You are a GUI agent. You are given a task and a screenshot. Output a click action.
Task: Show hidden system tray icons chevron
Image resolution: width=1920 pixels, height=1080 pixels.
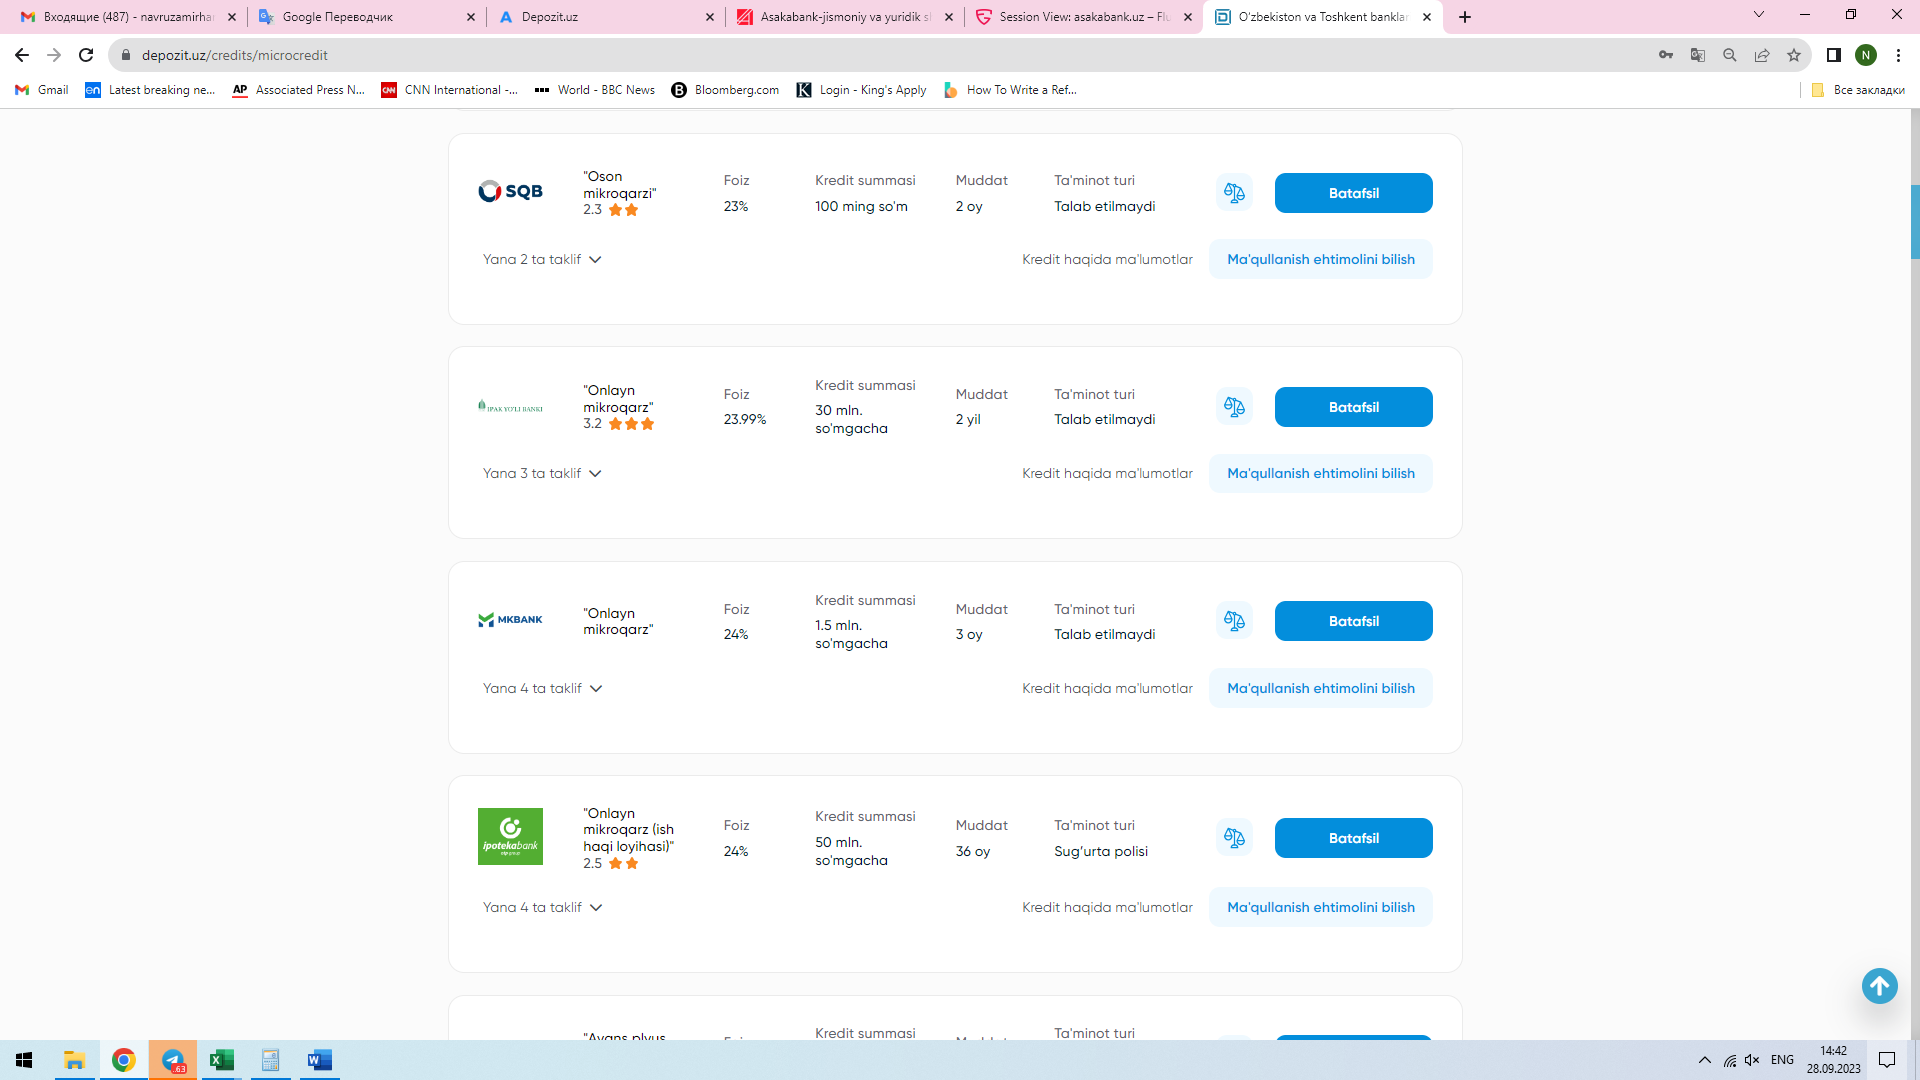point(1705,1060)
